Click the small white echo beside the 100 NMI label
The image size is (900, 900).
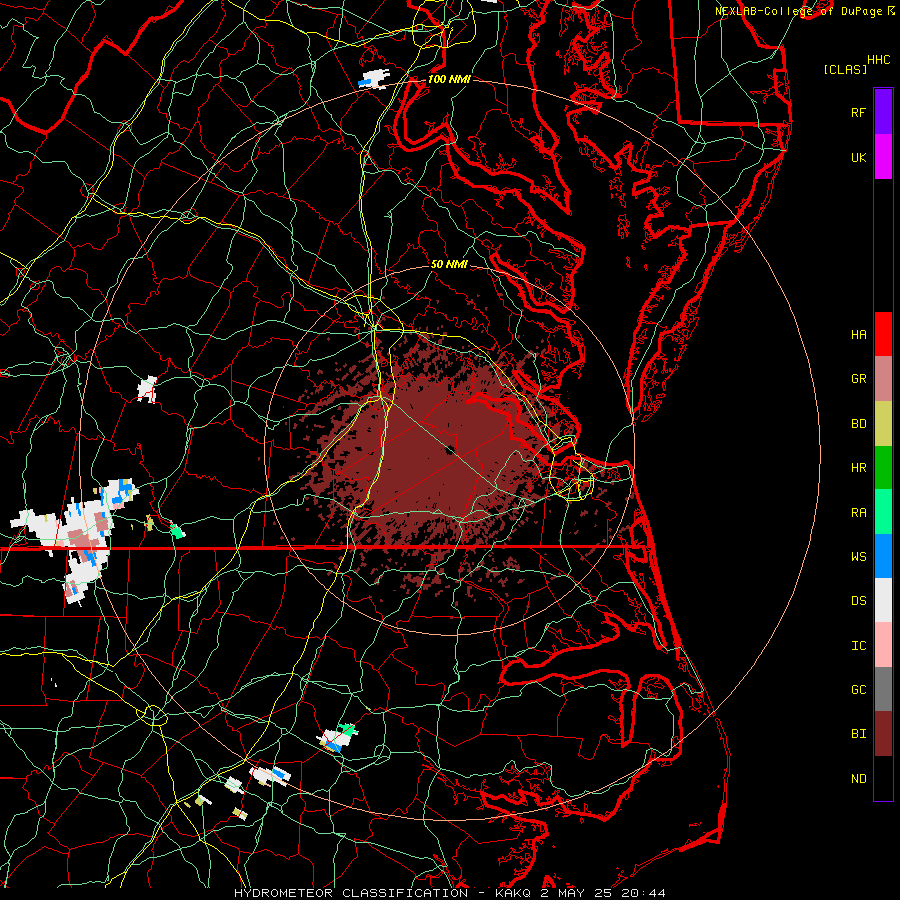[x=374, y=79]
